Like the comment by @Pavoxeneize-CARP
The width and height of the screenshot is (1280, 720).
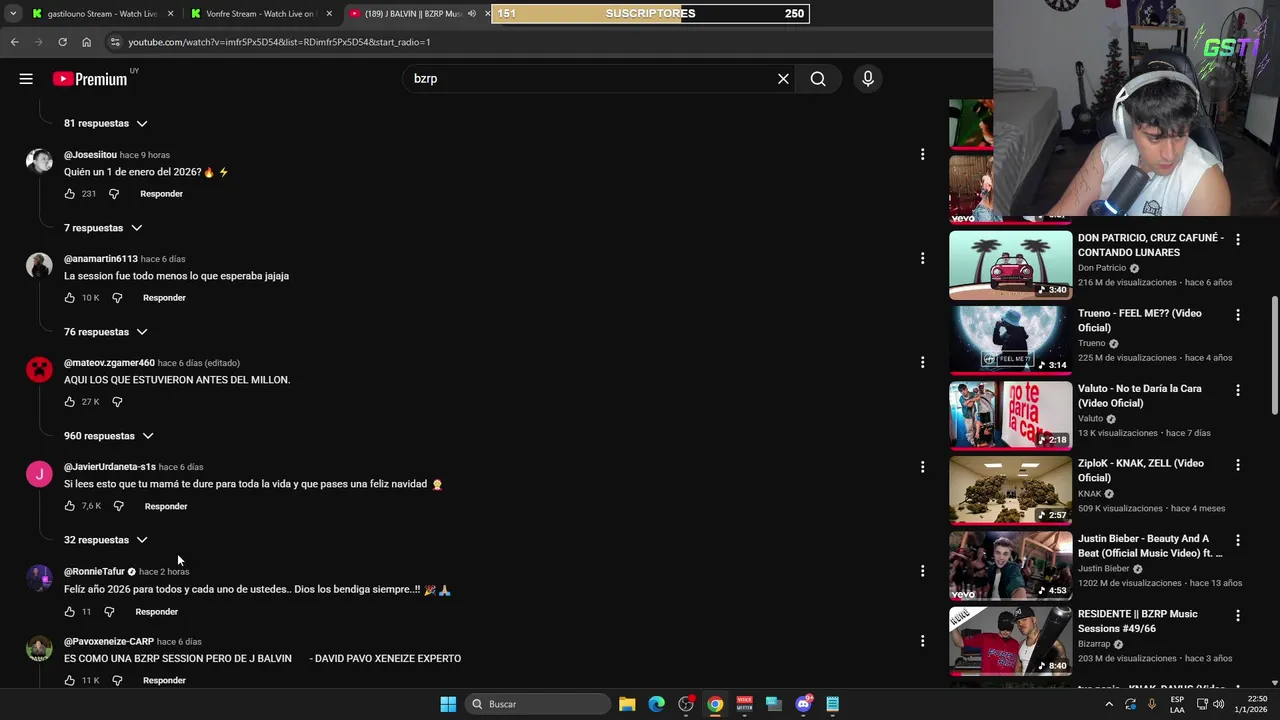pyautogui.click(x=70, y=681)
